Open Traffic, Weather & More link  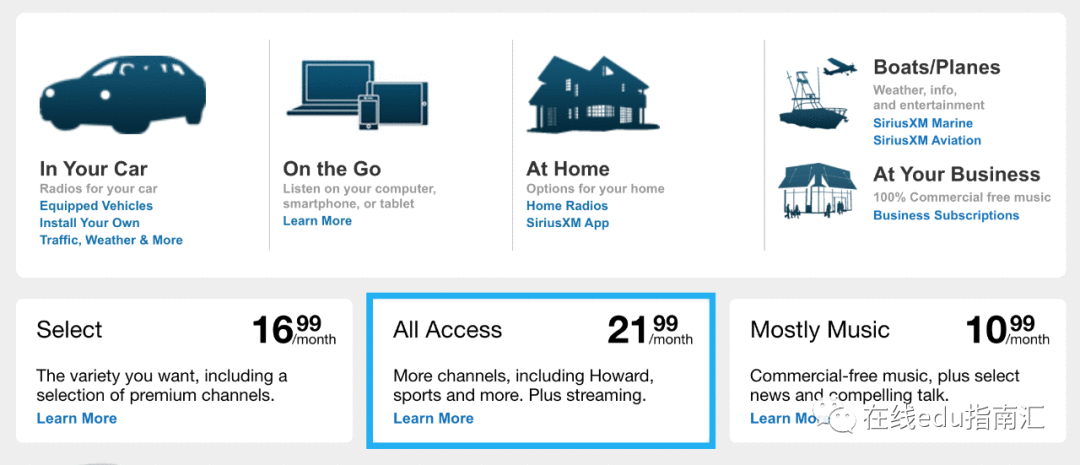point(111,240)
